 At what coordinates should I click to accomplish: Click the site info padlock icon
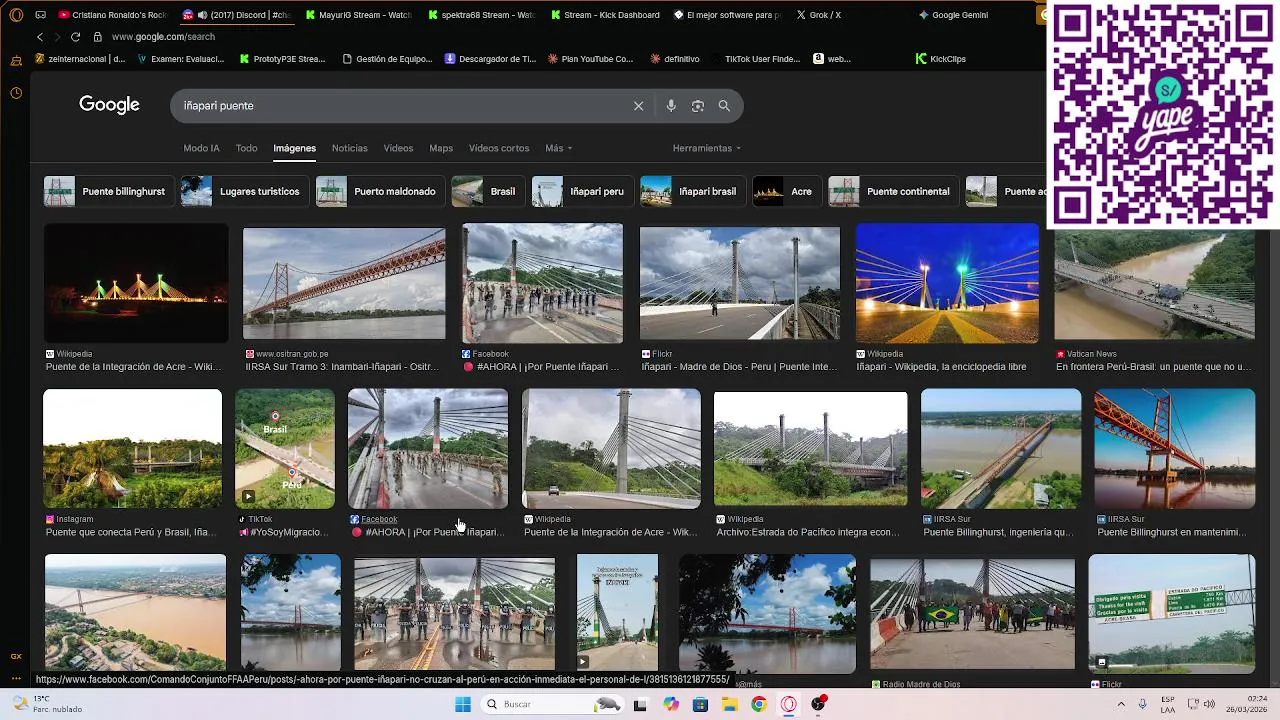pyautogui.click(x=97, y=37)
